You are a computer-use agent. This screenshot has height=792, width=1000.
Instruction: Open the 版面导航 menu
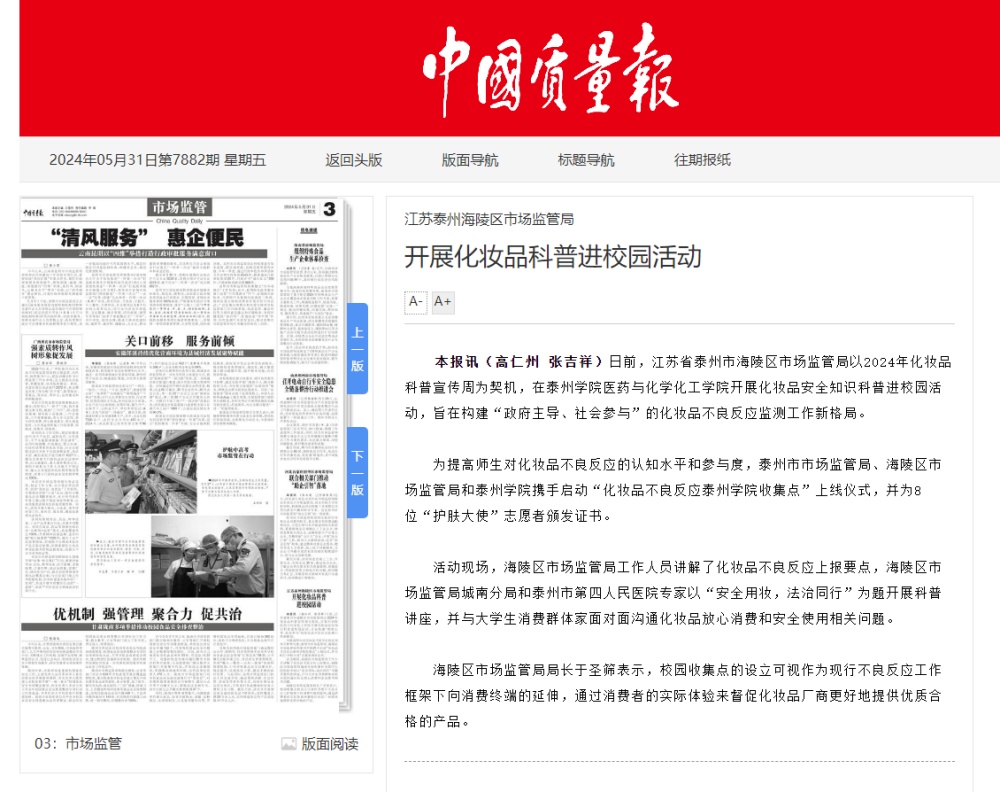[x=470, y=160]
